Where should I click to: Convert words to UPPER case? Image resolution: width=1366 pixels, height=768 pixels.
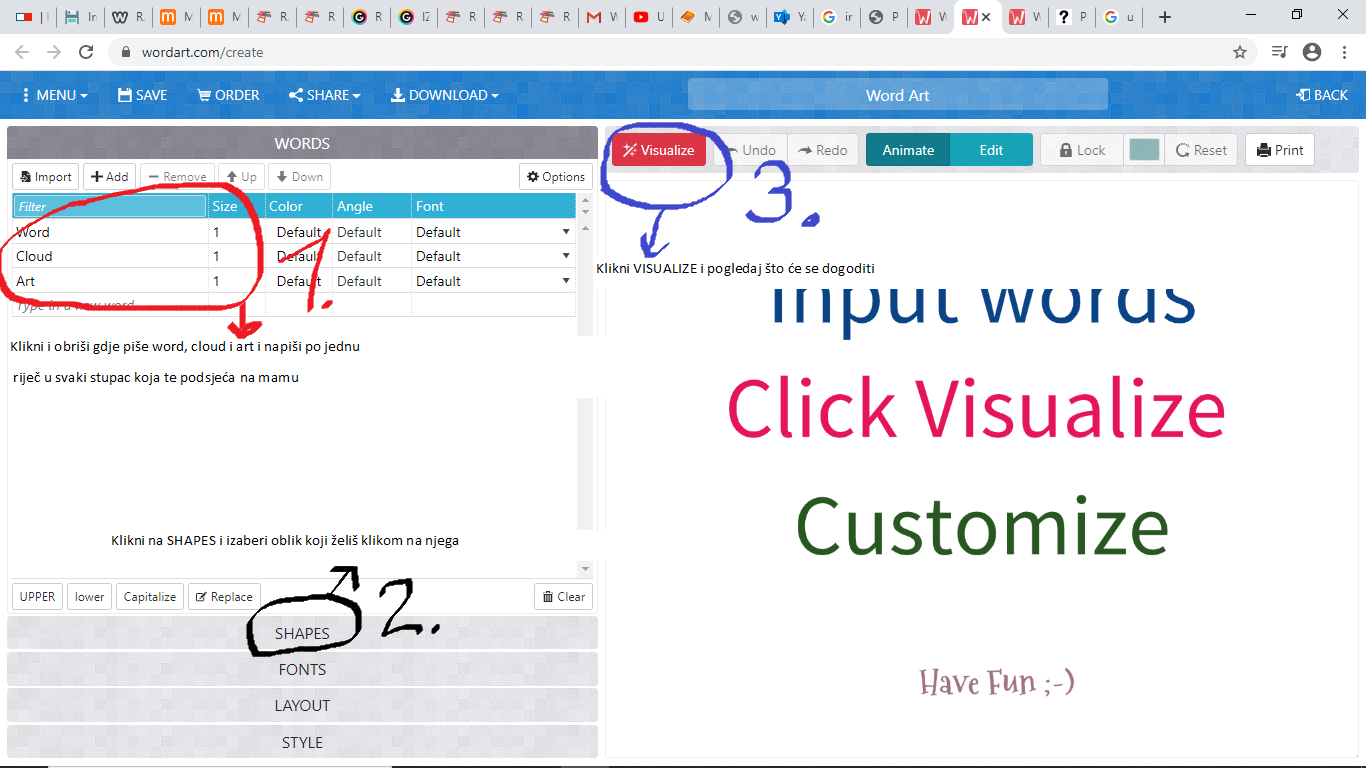point(38,597)
